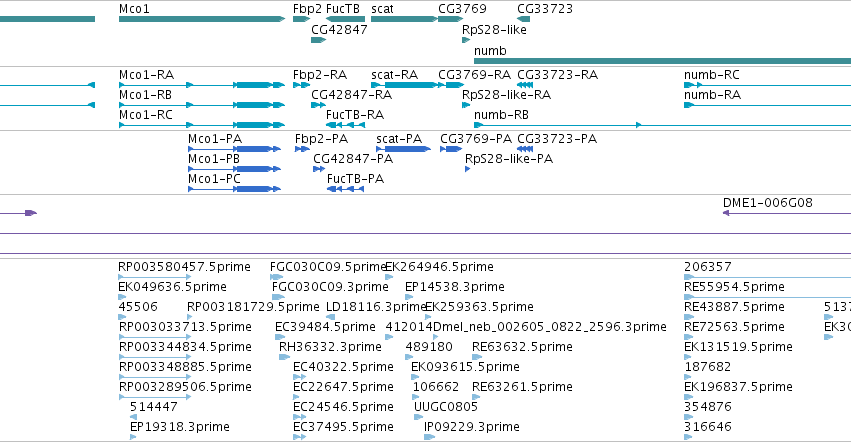Screen dimensions: 851x442
Task: Select the Mco1 gene bar
Action: click(201, 19)
